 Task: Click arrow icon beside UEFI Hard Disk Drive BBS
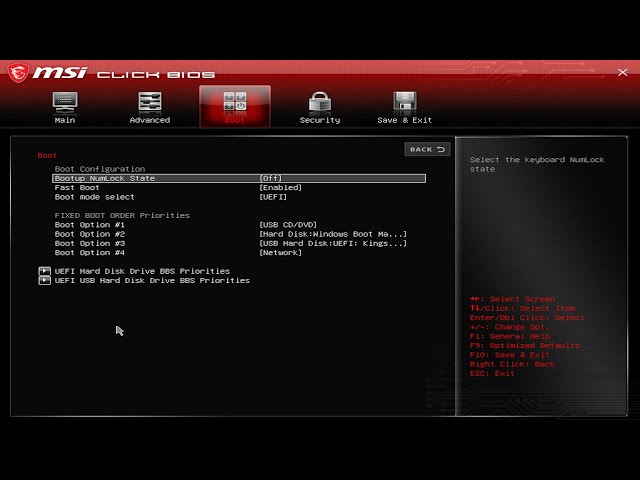click(44, 271)
